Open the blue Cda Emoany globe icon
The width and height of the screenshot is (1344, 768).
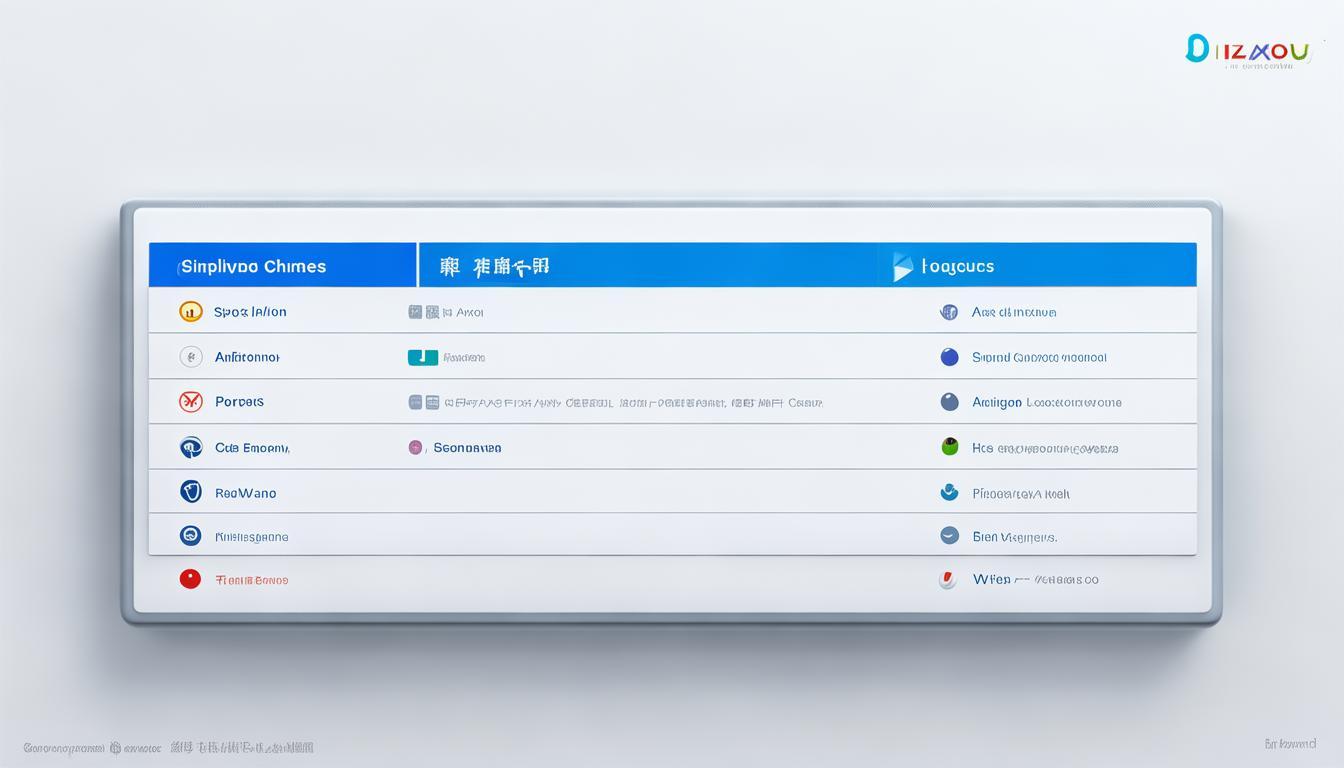[x=191, y=446]
